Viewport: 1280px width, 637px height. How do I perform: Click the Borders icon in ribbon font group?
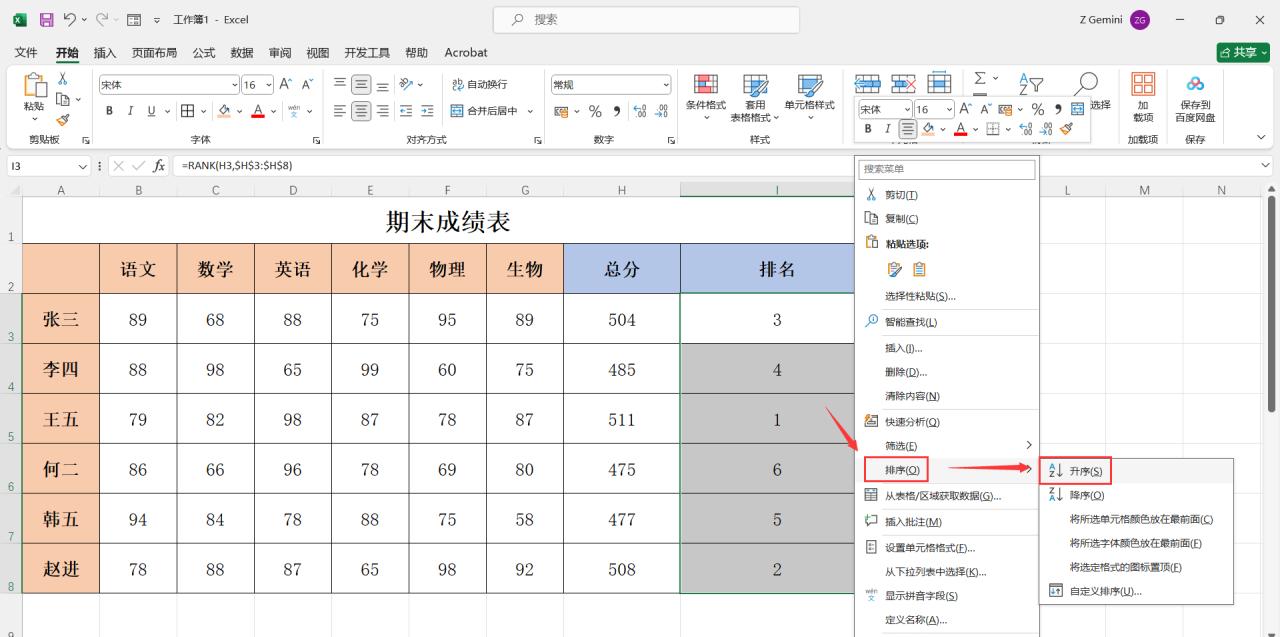[x=187, y=111]
